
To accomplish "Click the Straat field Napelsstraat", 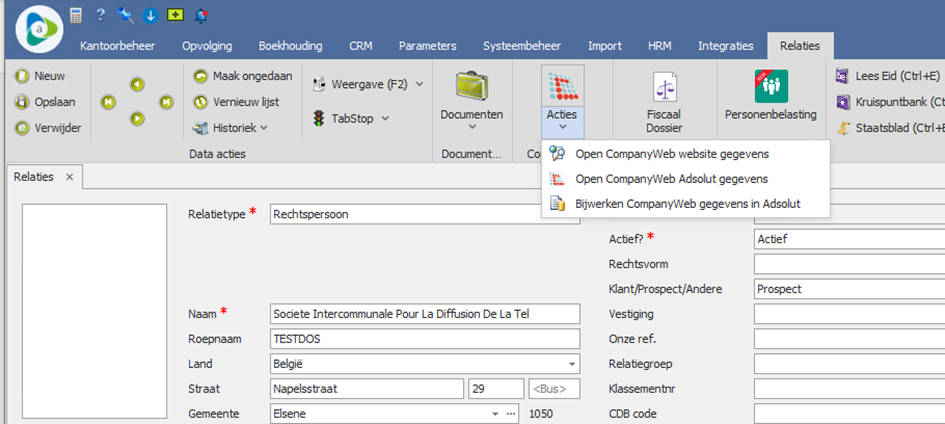I will point(367,389).
